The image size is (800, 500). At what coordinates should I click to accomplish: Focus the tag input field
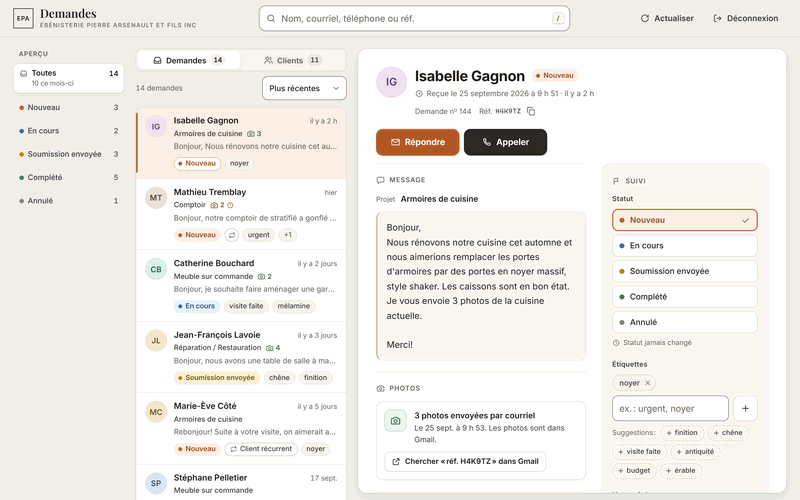(x=670, y=408)
